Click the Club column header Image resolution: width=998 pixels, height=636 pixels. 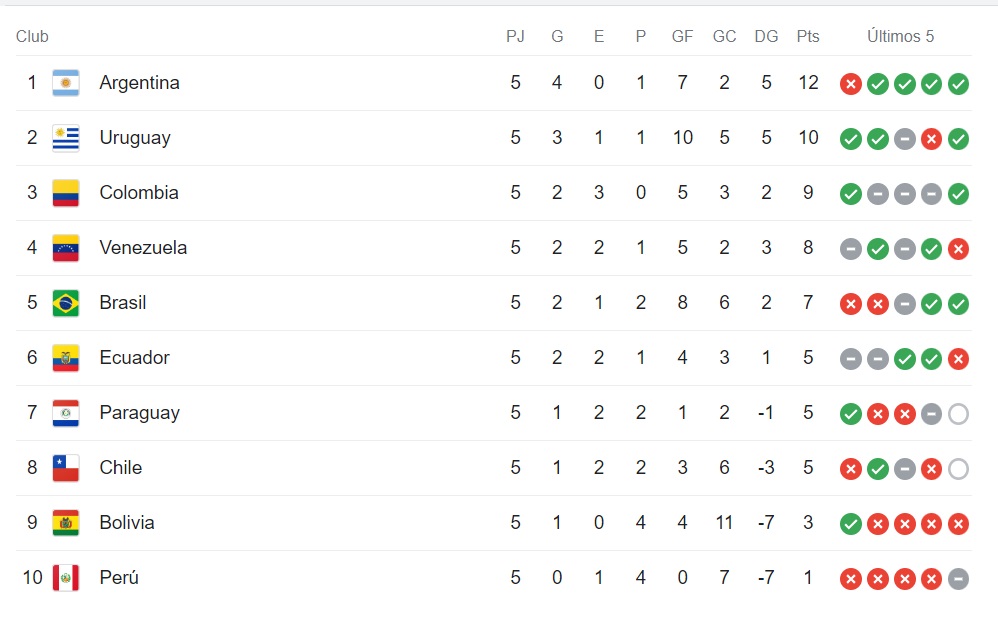click(32, 37)
